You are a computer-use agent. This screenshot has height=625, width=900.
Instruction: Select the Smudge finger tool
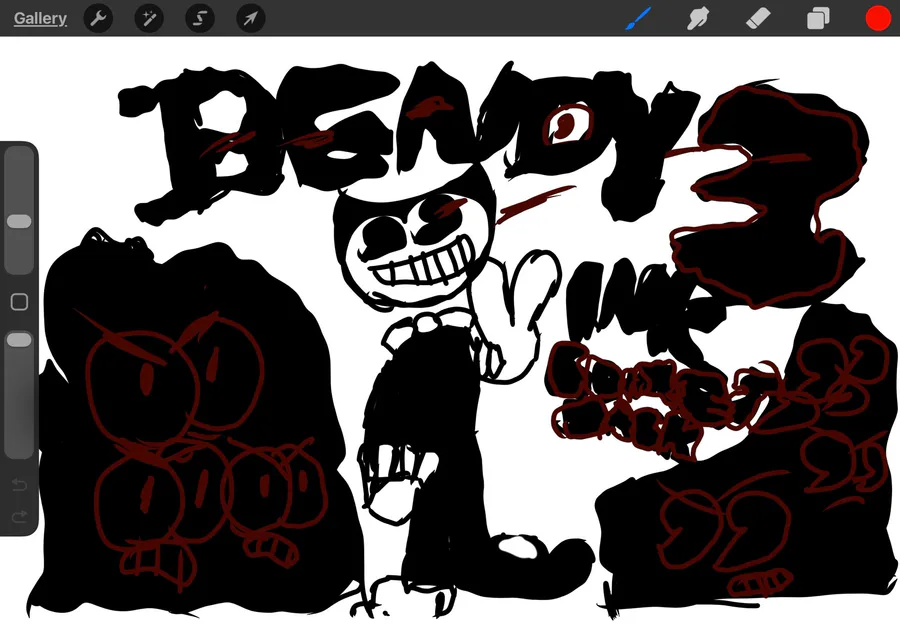click(x=698, y=18)
